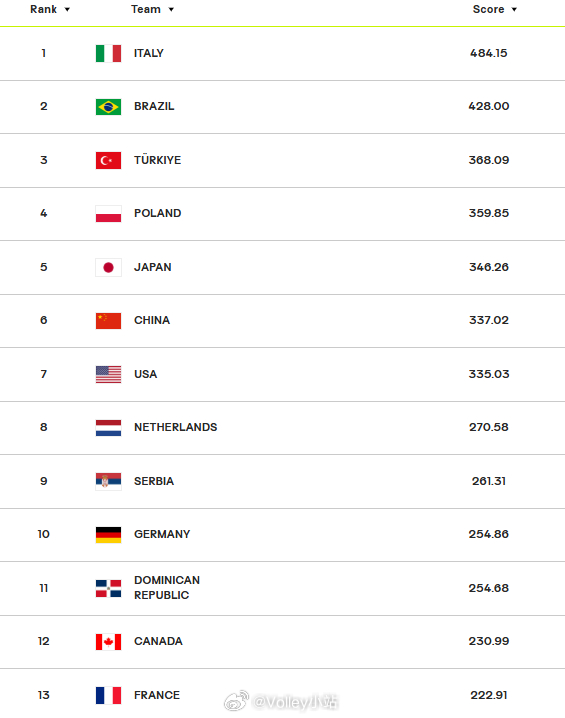Sort by the Team column arrow
Image resolution: width=565 pixels, height=718 pixels.
tap(171, 10)
